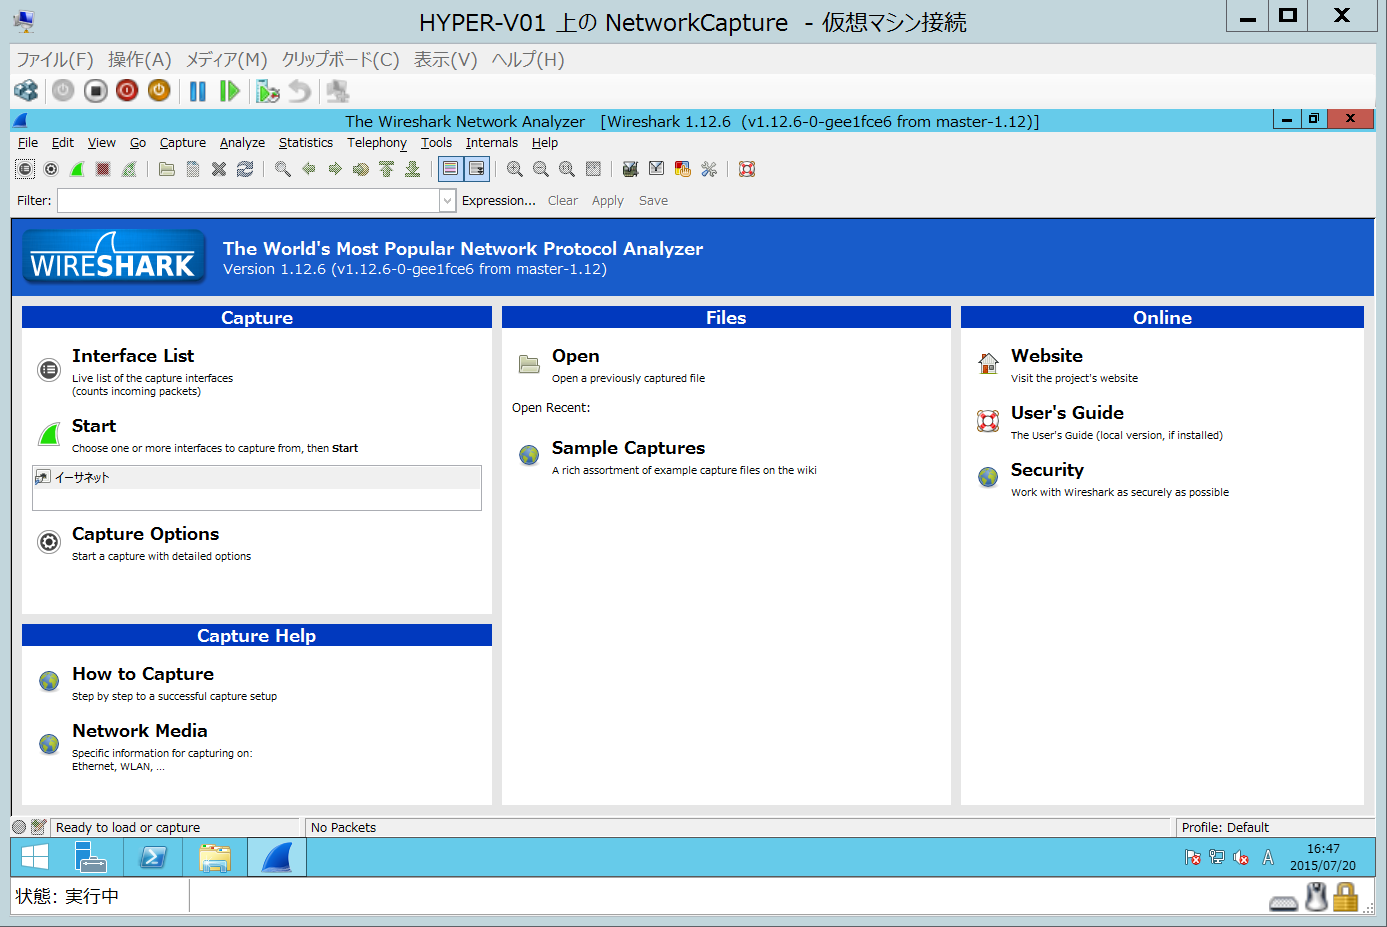Close the capture file with the X toolbar icon
The image size is (1387, 927).
pos(219,169)
